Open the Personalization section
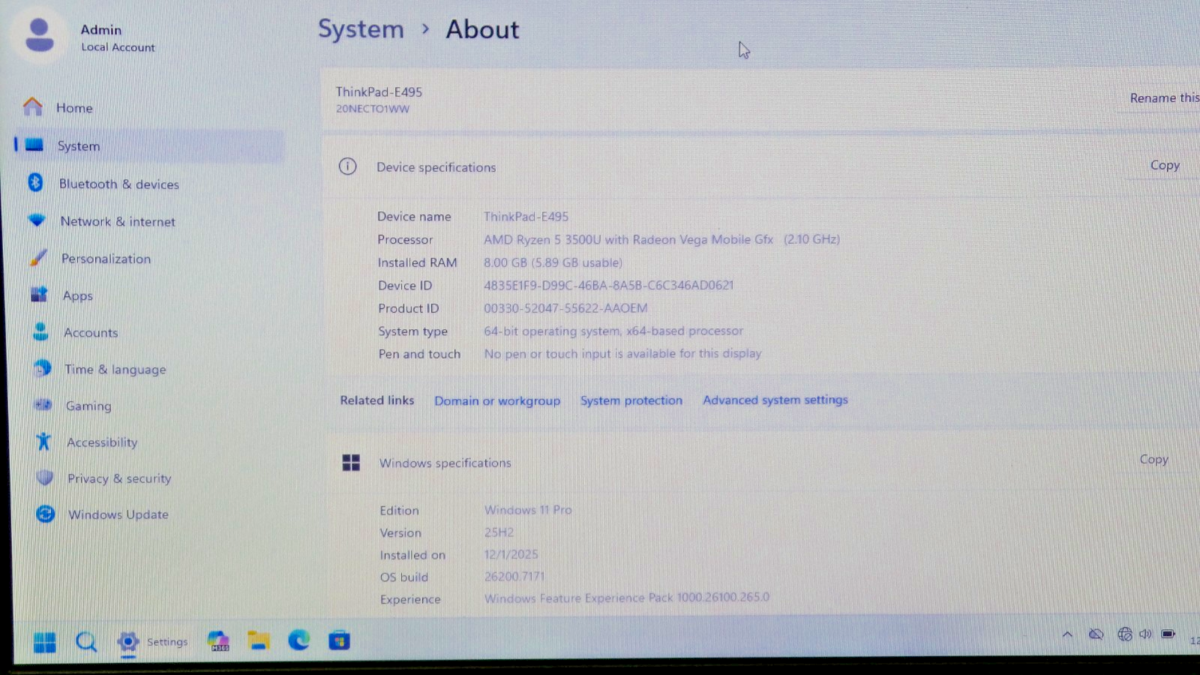 (x=105, y=259)
